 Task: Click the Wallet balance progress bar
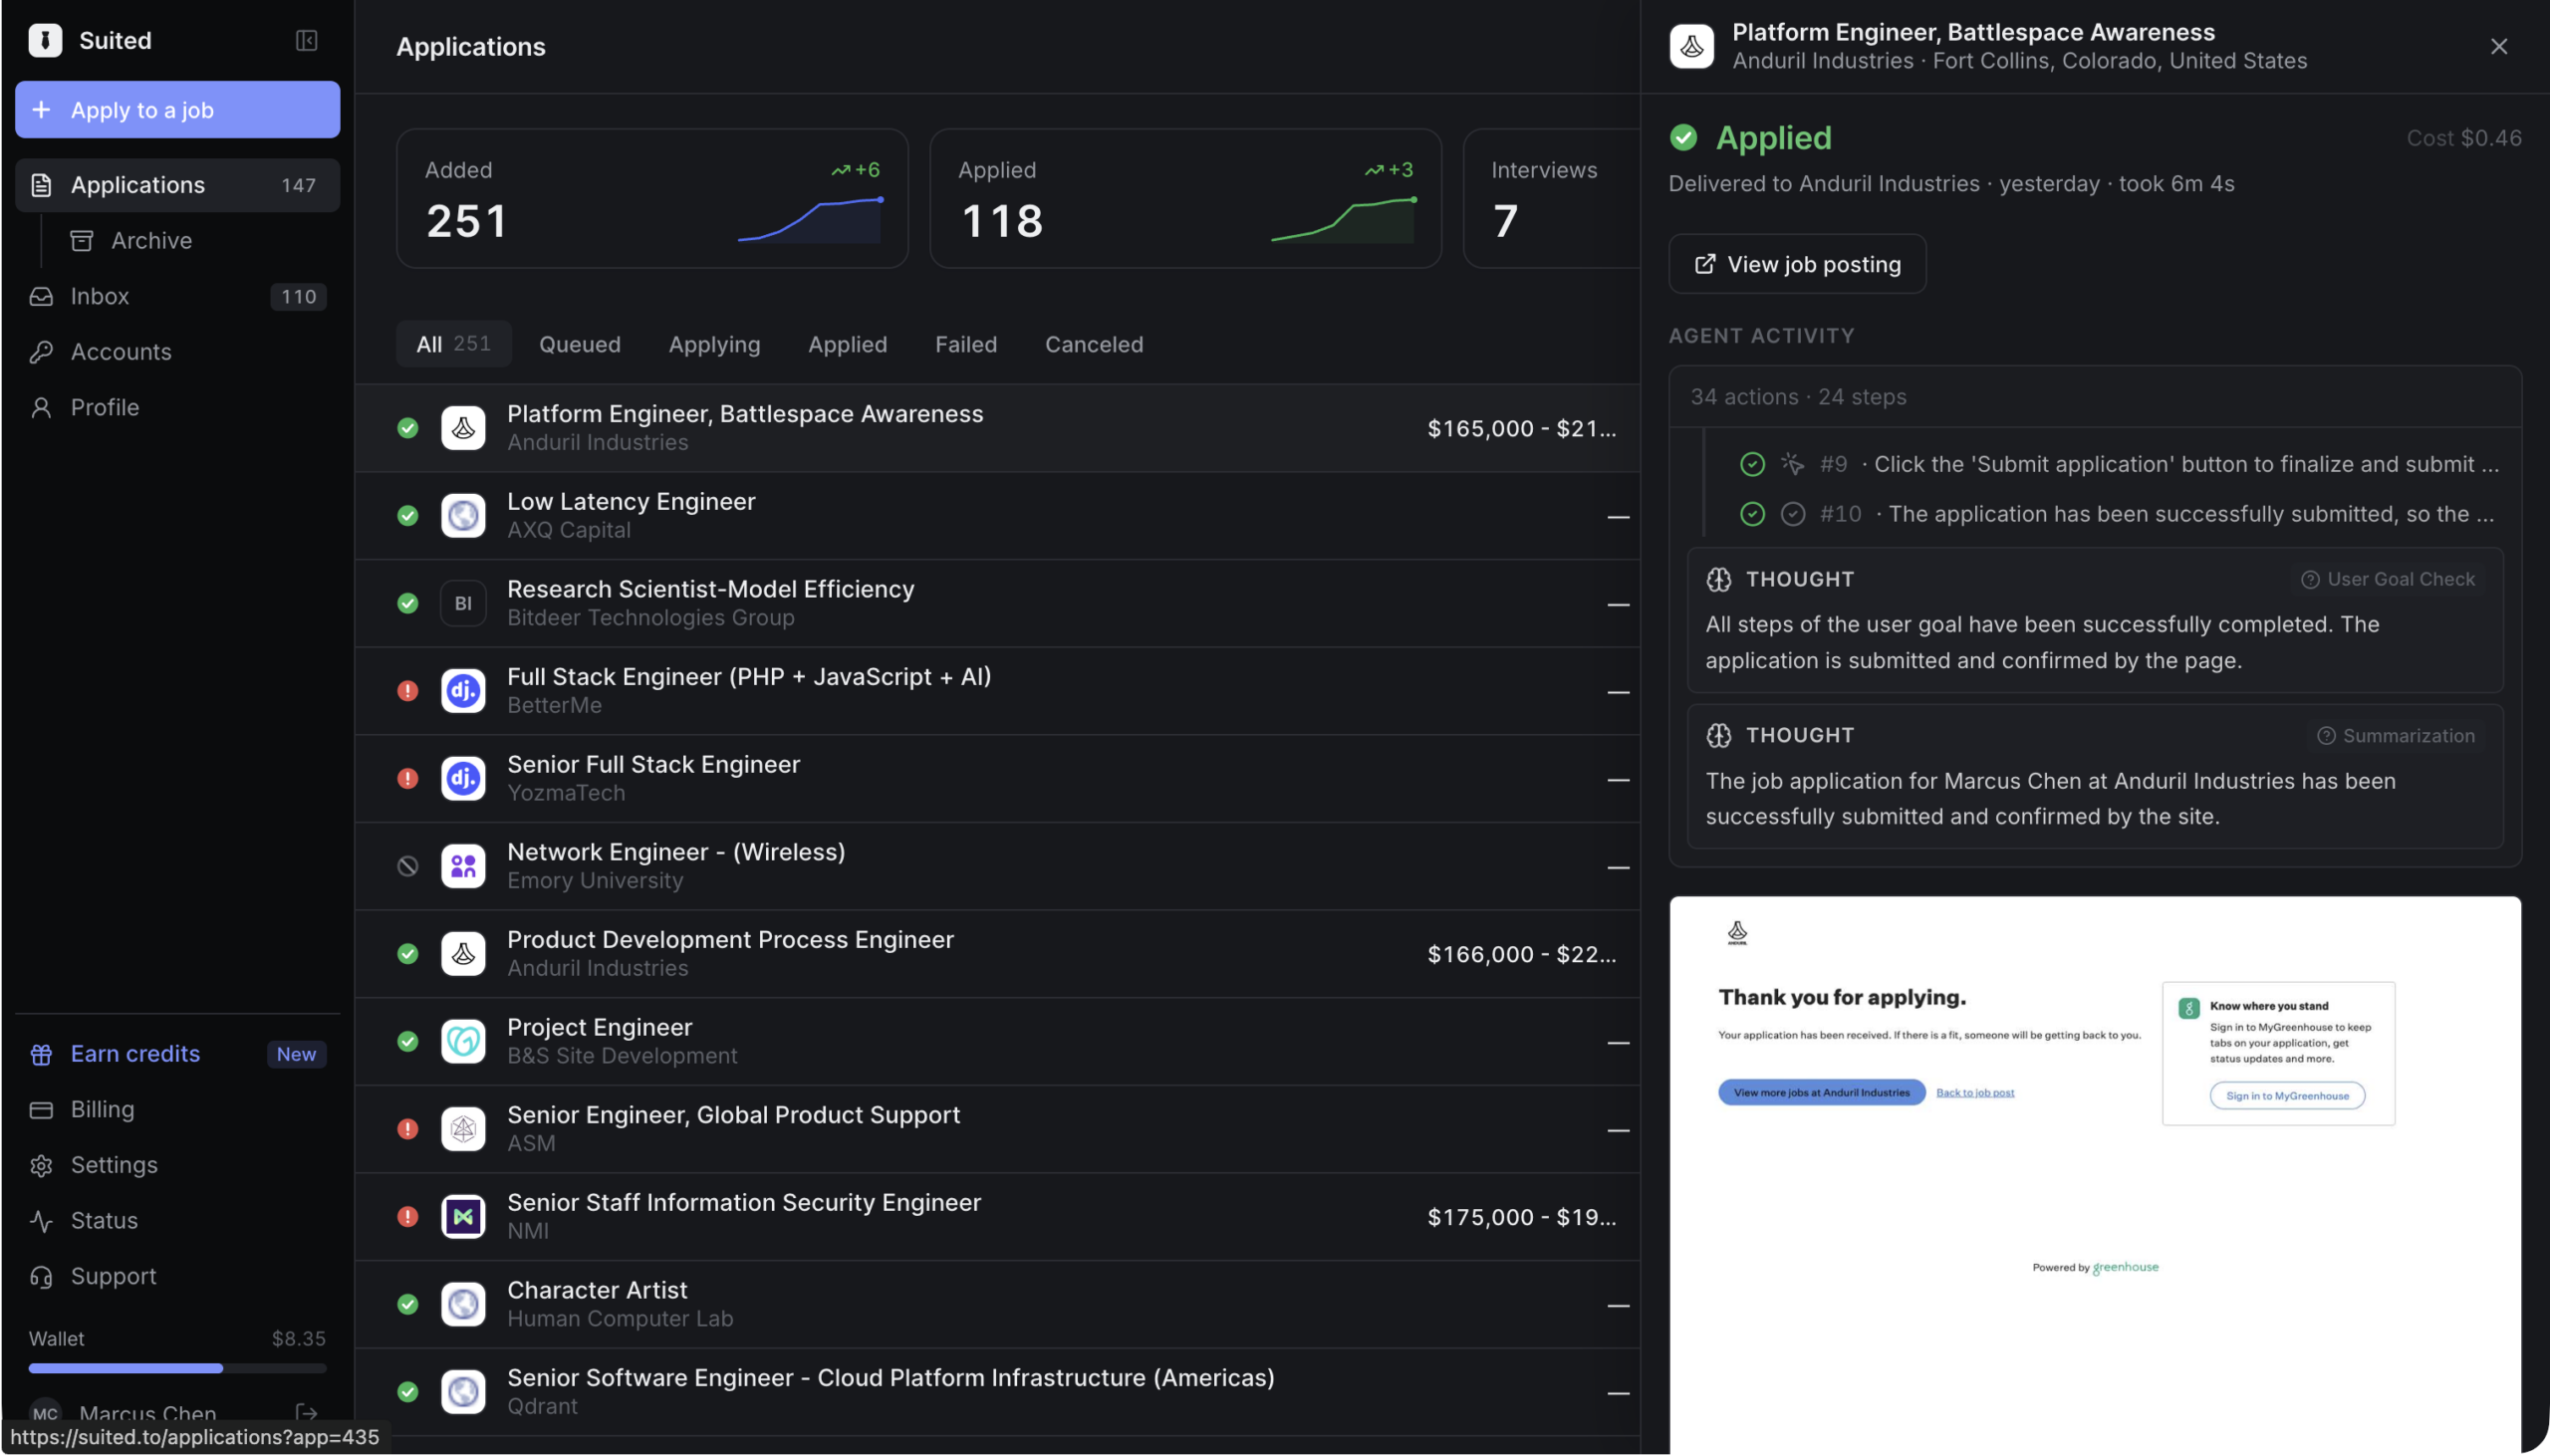point(178,1368)
